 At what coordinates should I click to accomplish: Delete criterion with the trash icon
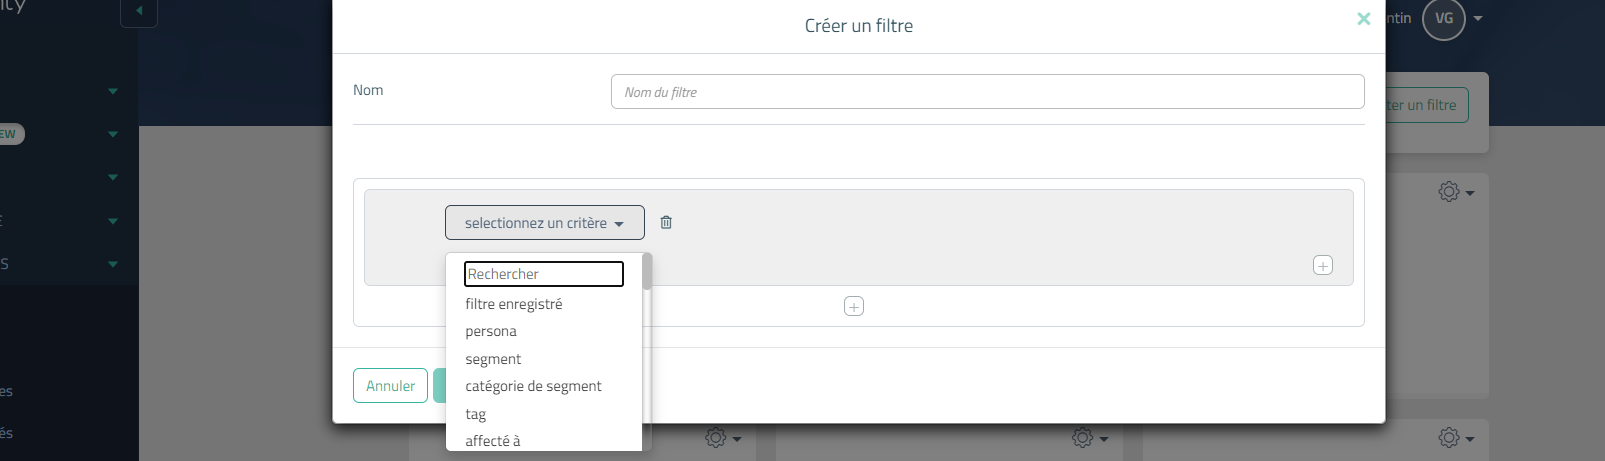666,222
